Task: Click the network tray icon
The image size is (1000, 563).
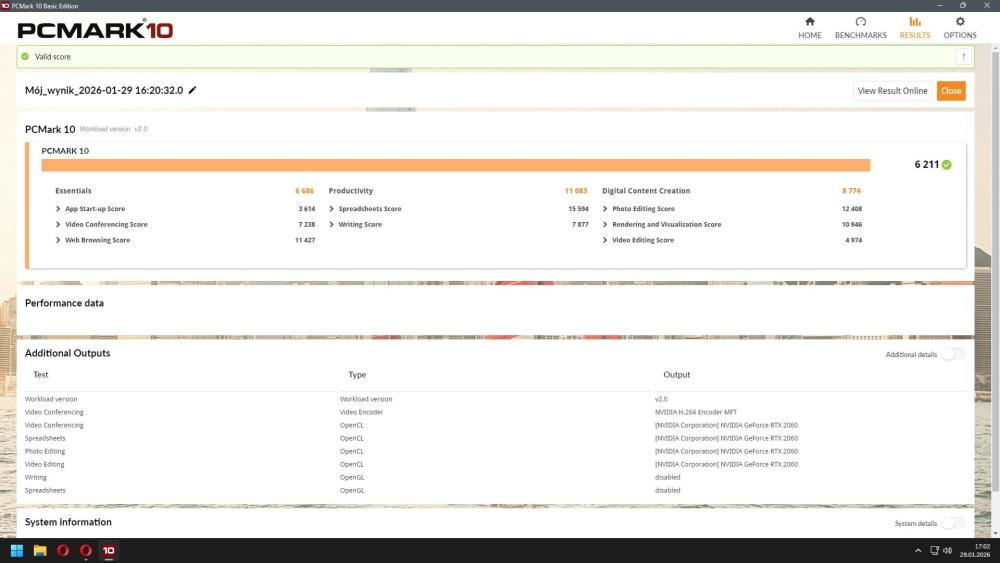Action: (934, 550)
